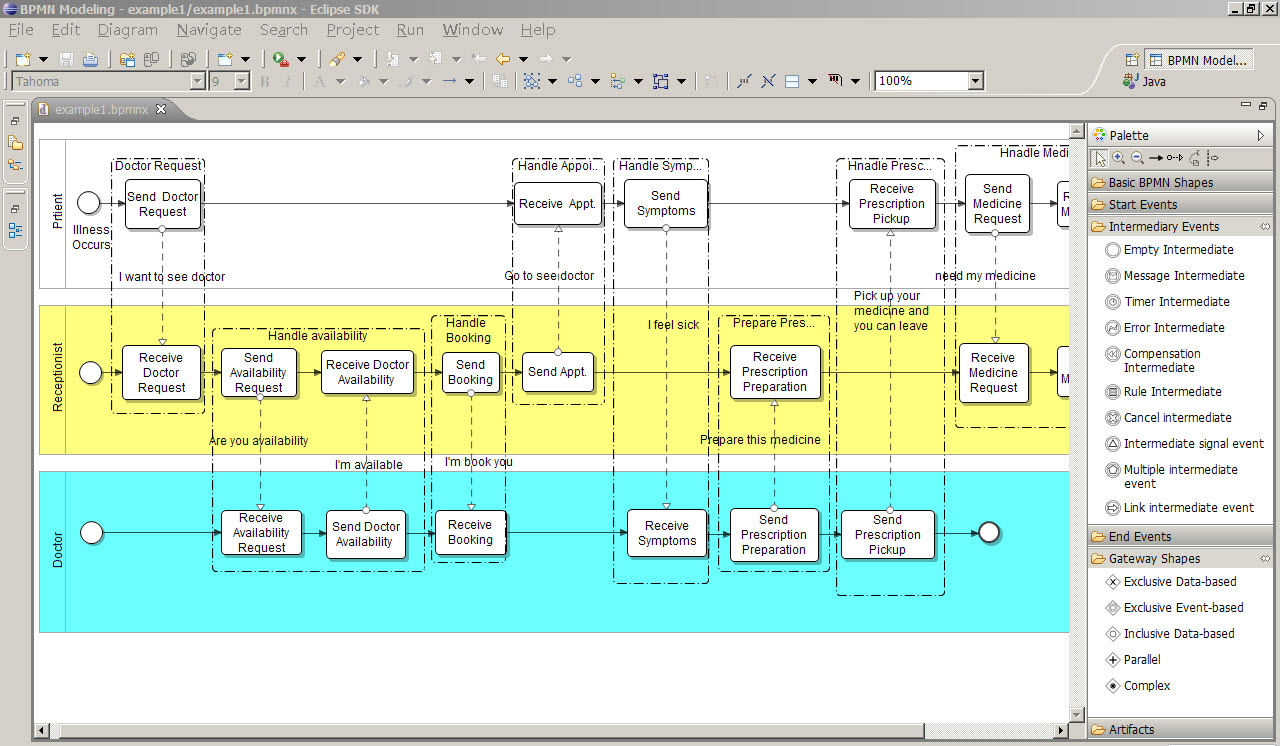Toggle the show connector labels toolbar button
This screenshot has height=746, width=1280.
pos(744,81)
